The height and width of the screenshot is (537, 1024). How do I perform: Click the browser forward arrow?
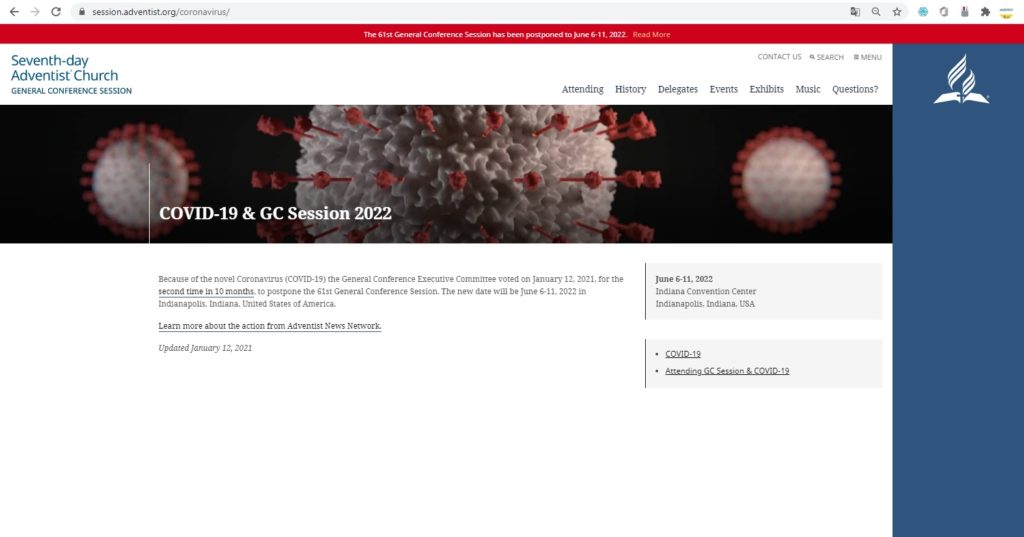(35, 12)
